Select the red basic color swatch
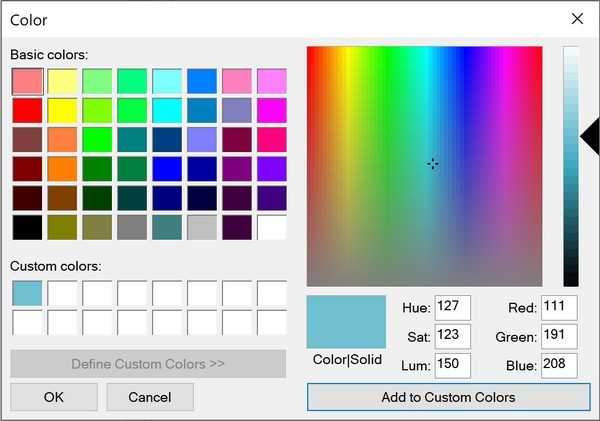Screen dimensions: 600x421 point(27,110)
